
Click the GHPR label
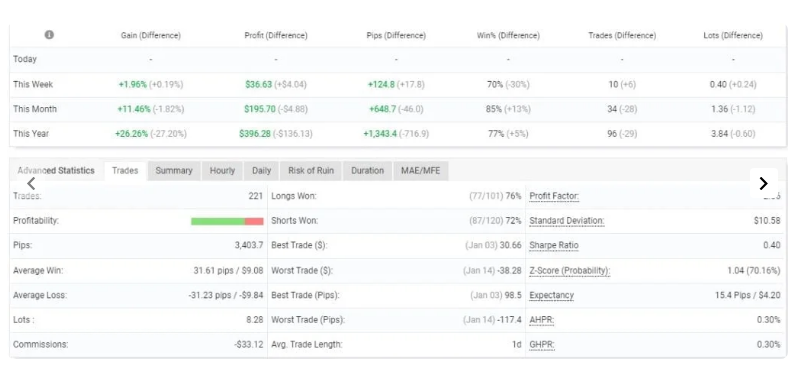point(541,345)
